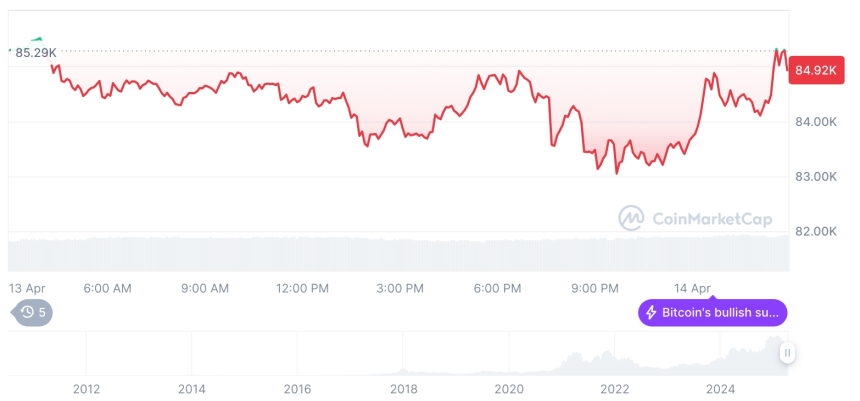Click the 9:00 AM time label
Viewport: 860px width, 401px height.
coord(205,288)
